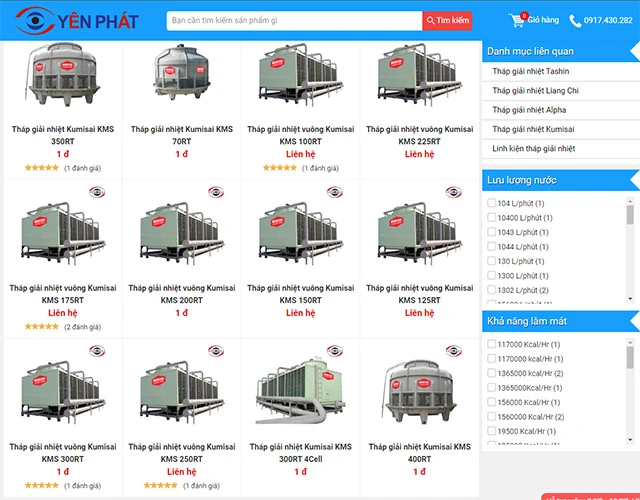Open Tháp giải nhiệt Liang Chi category
The image size is (640, 500).
click(x=535, y=90)
